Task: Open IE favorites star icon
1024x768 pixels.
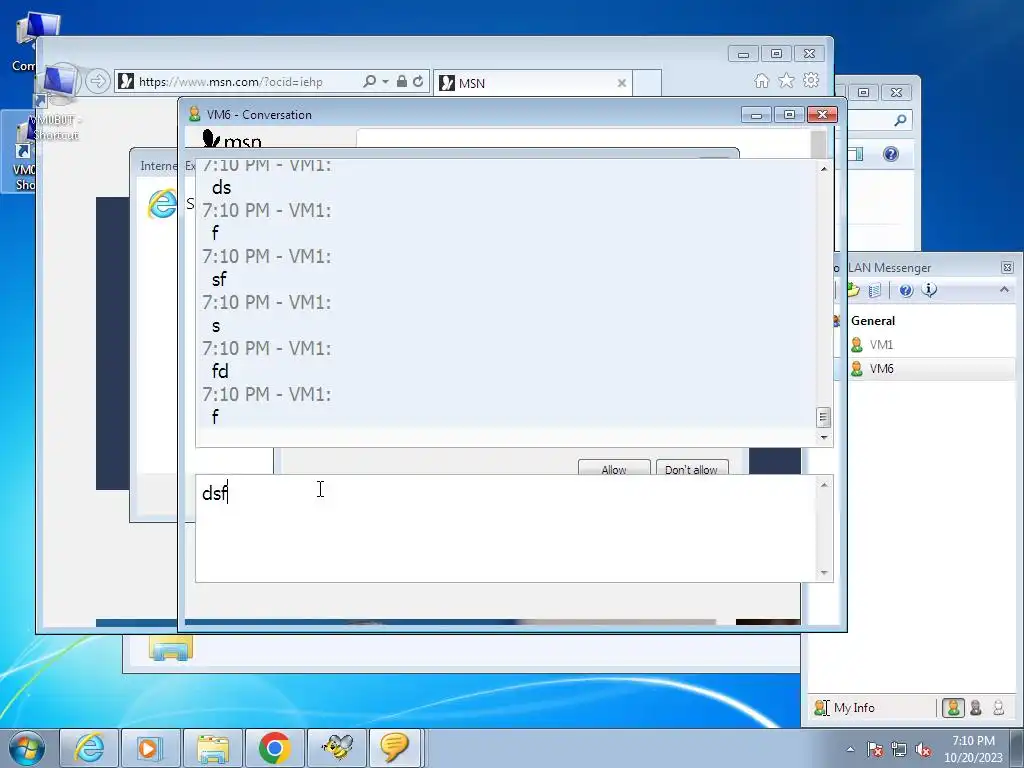Action: pos(786,80)
